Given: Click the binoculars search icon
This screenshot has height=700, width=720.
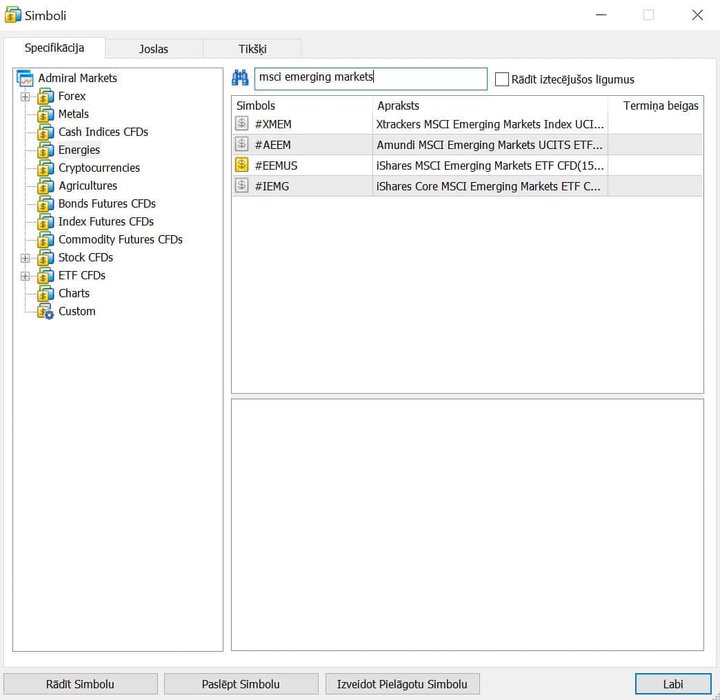Looking at the screenshot, I should pos(240,79).
